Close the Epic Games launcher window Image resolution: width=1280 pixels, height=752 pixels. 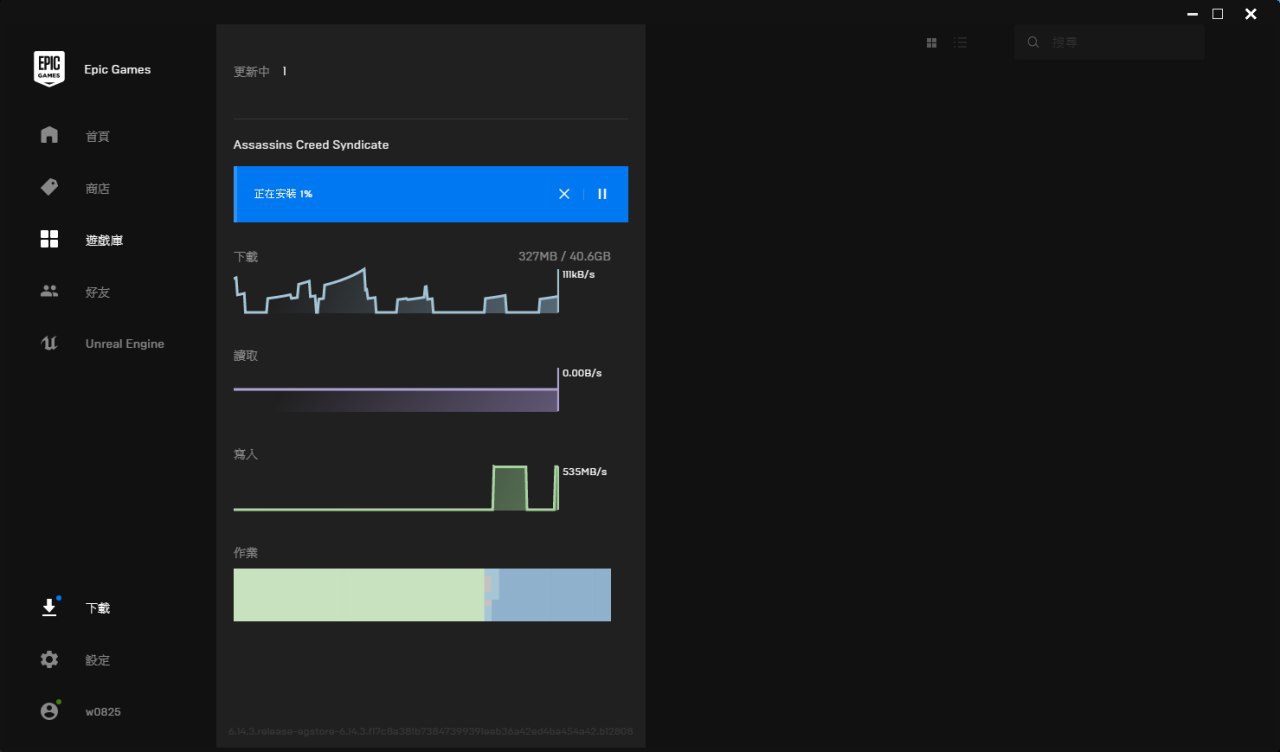click(1251, 14)
